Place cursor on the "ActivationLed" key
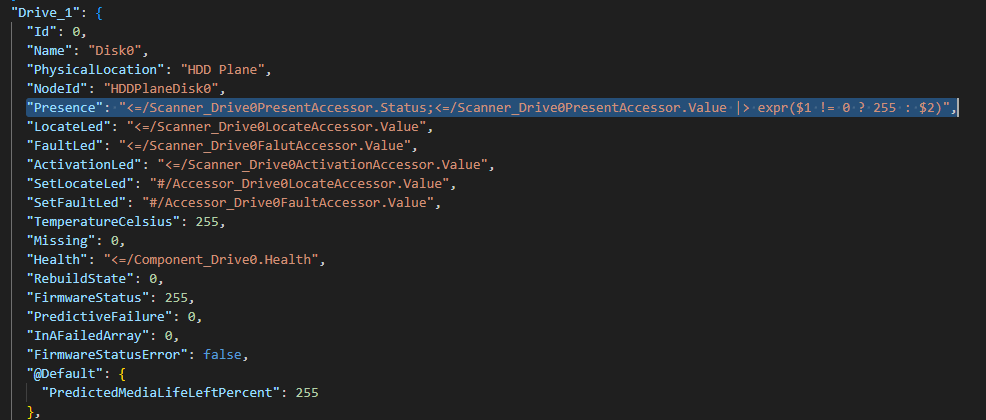The width and height of the screenshot is (986, 420). click(x=85, y=165)
